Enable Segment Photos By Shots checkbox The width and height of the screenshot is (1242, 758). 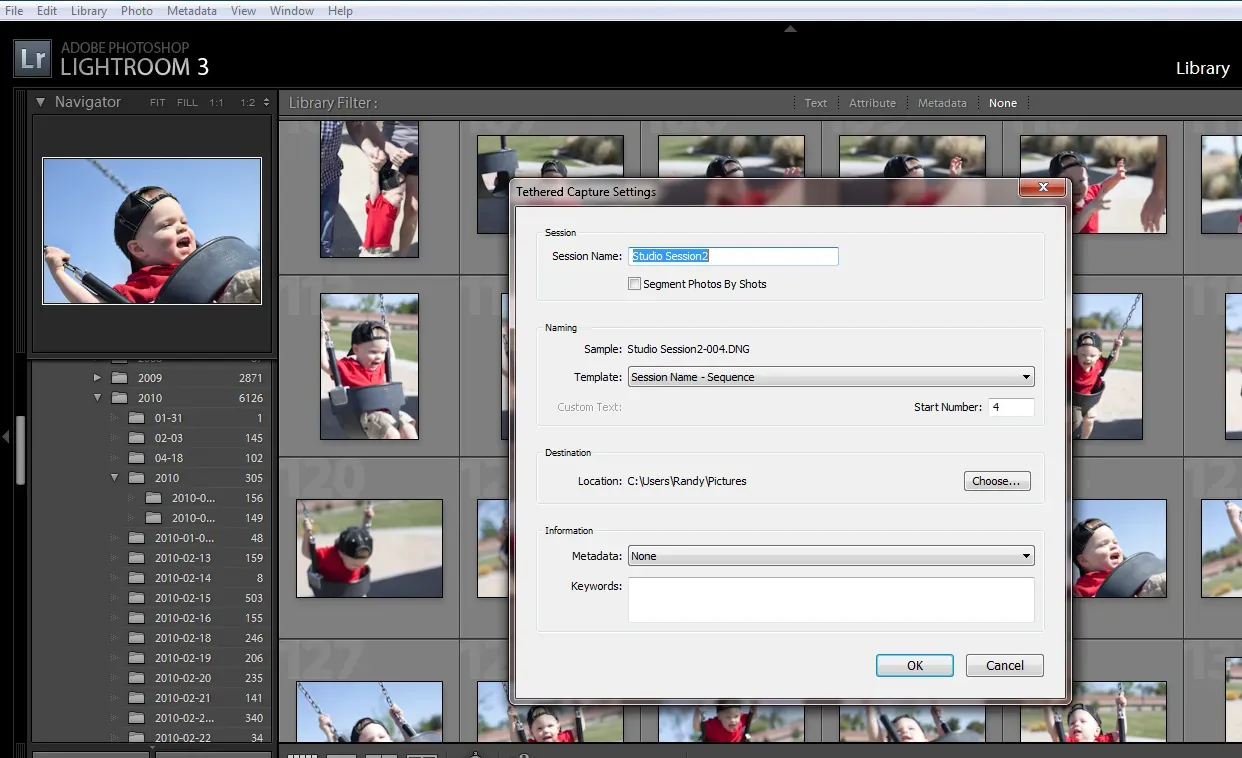[634, 284]
